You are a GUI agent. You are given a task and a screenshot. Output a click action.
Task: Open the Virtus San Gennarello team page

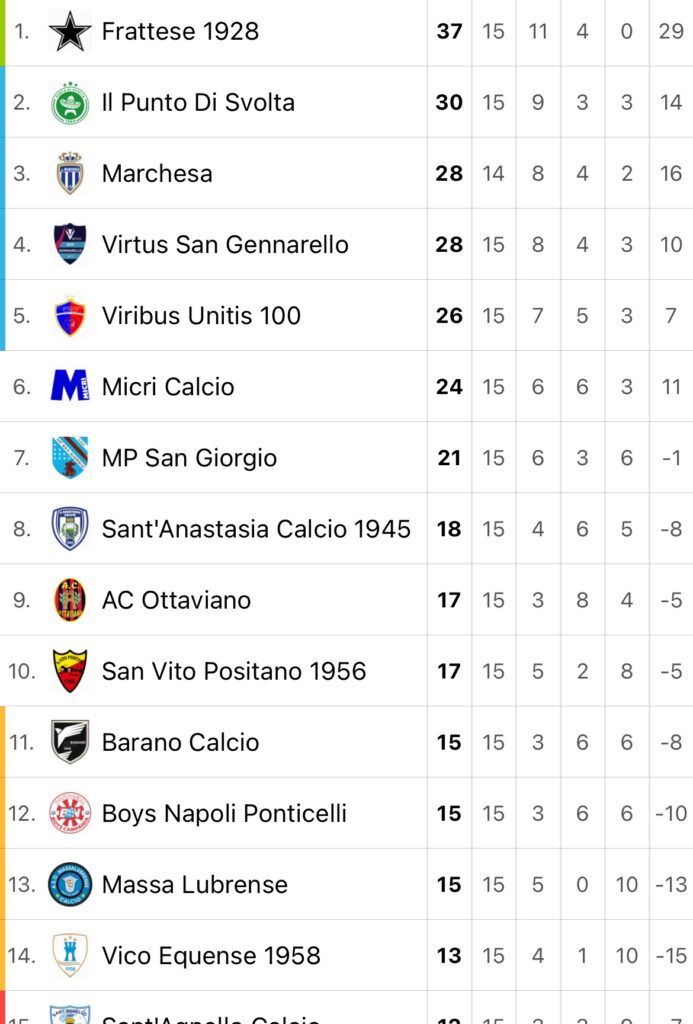click(x=225, y=244)
